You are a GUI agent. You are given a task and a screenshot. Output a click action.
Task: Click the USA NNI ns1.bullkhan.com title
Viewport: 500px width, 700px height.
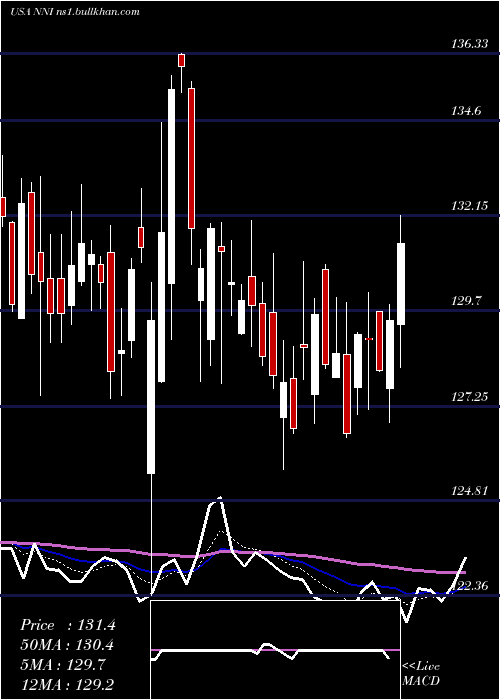75,12
